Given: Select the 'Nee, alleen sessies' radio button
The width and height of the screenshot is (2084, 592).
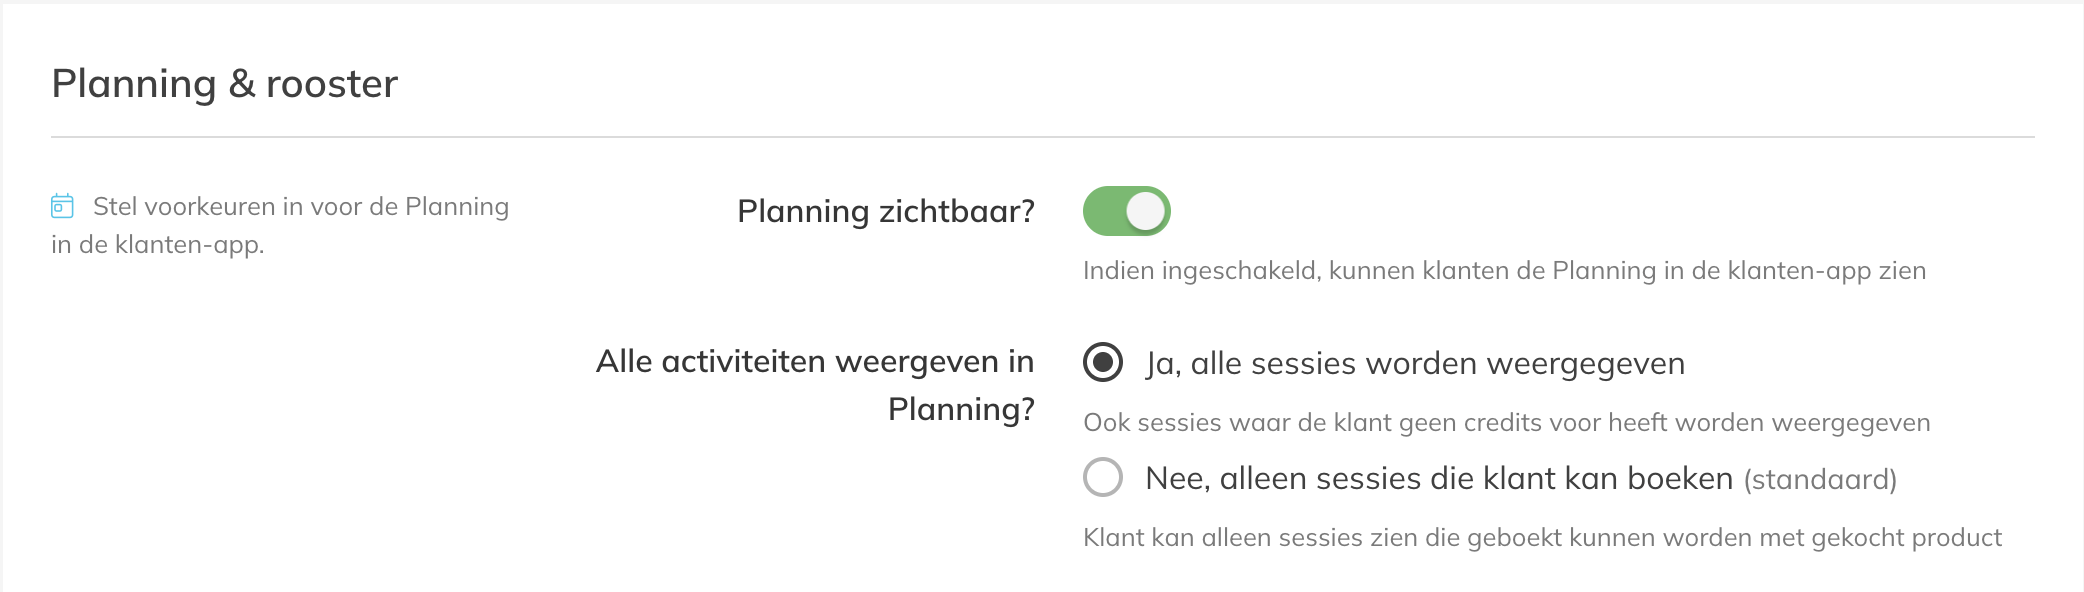Looking at the screenshot, I should point(1103,477).
